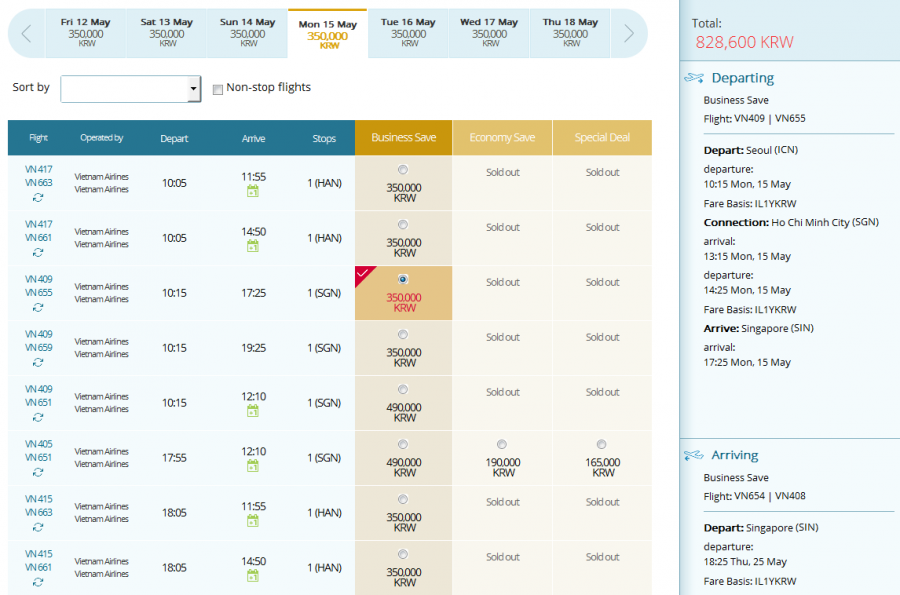
Task: Click refresh icon under VN 409 VN 655
Action: (39, 308)
